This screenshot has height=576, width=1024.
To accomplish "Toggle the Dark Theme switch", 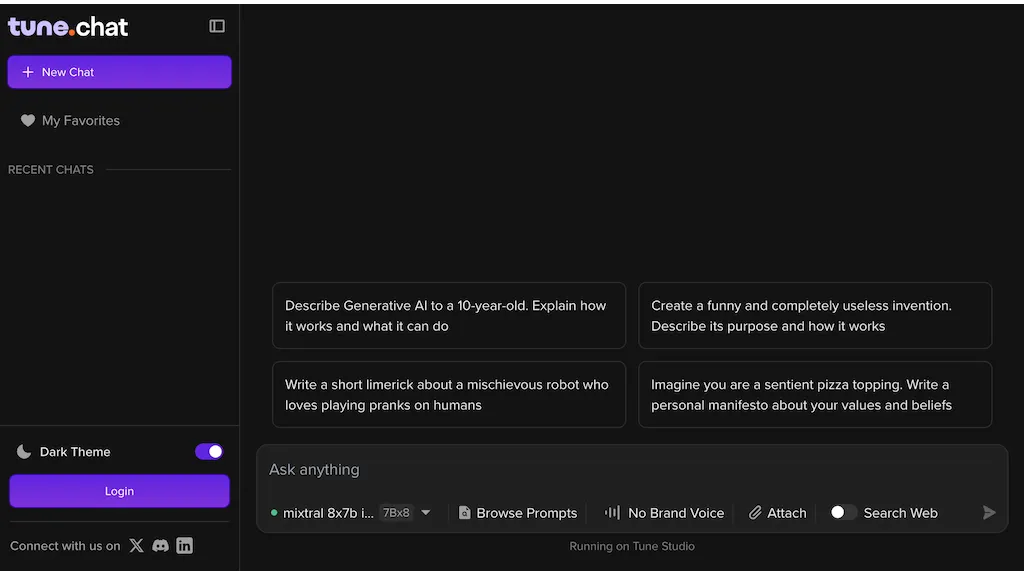I will [x=209, y=451].
